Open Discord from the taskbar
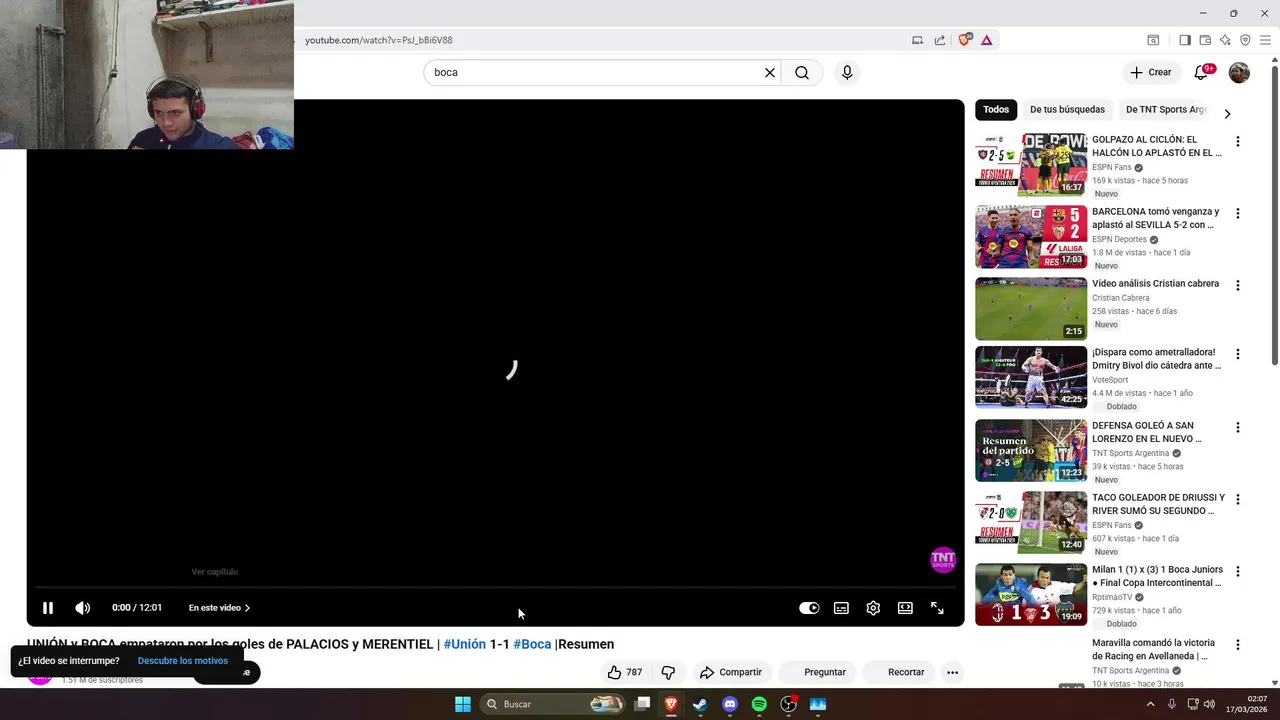The image size is (1280, 720). click(x=730, y=704)
